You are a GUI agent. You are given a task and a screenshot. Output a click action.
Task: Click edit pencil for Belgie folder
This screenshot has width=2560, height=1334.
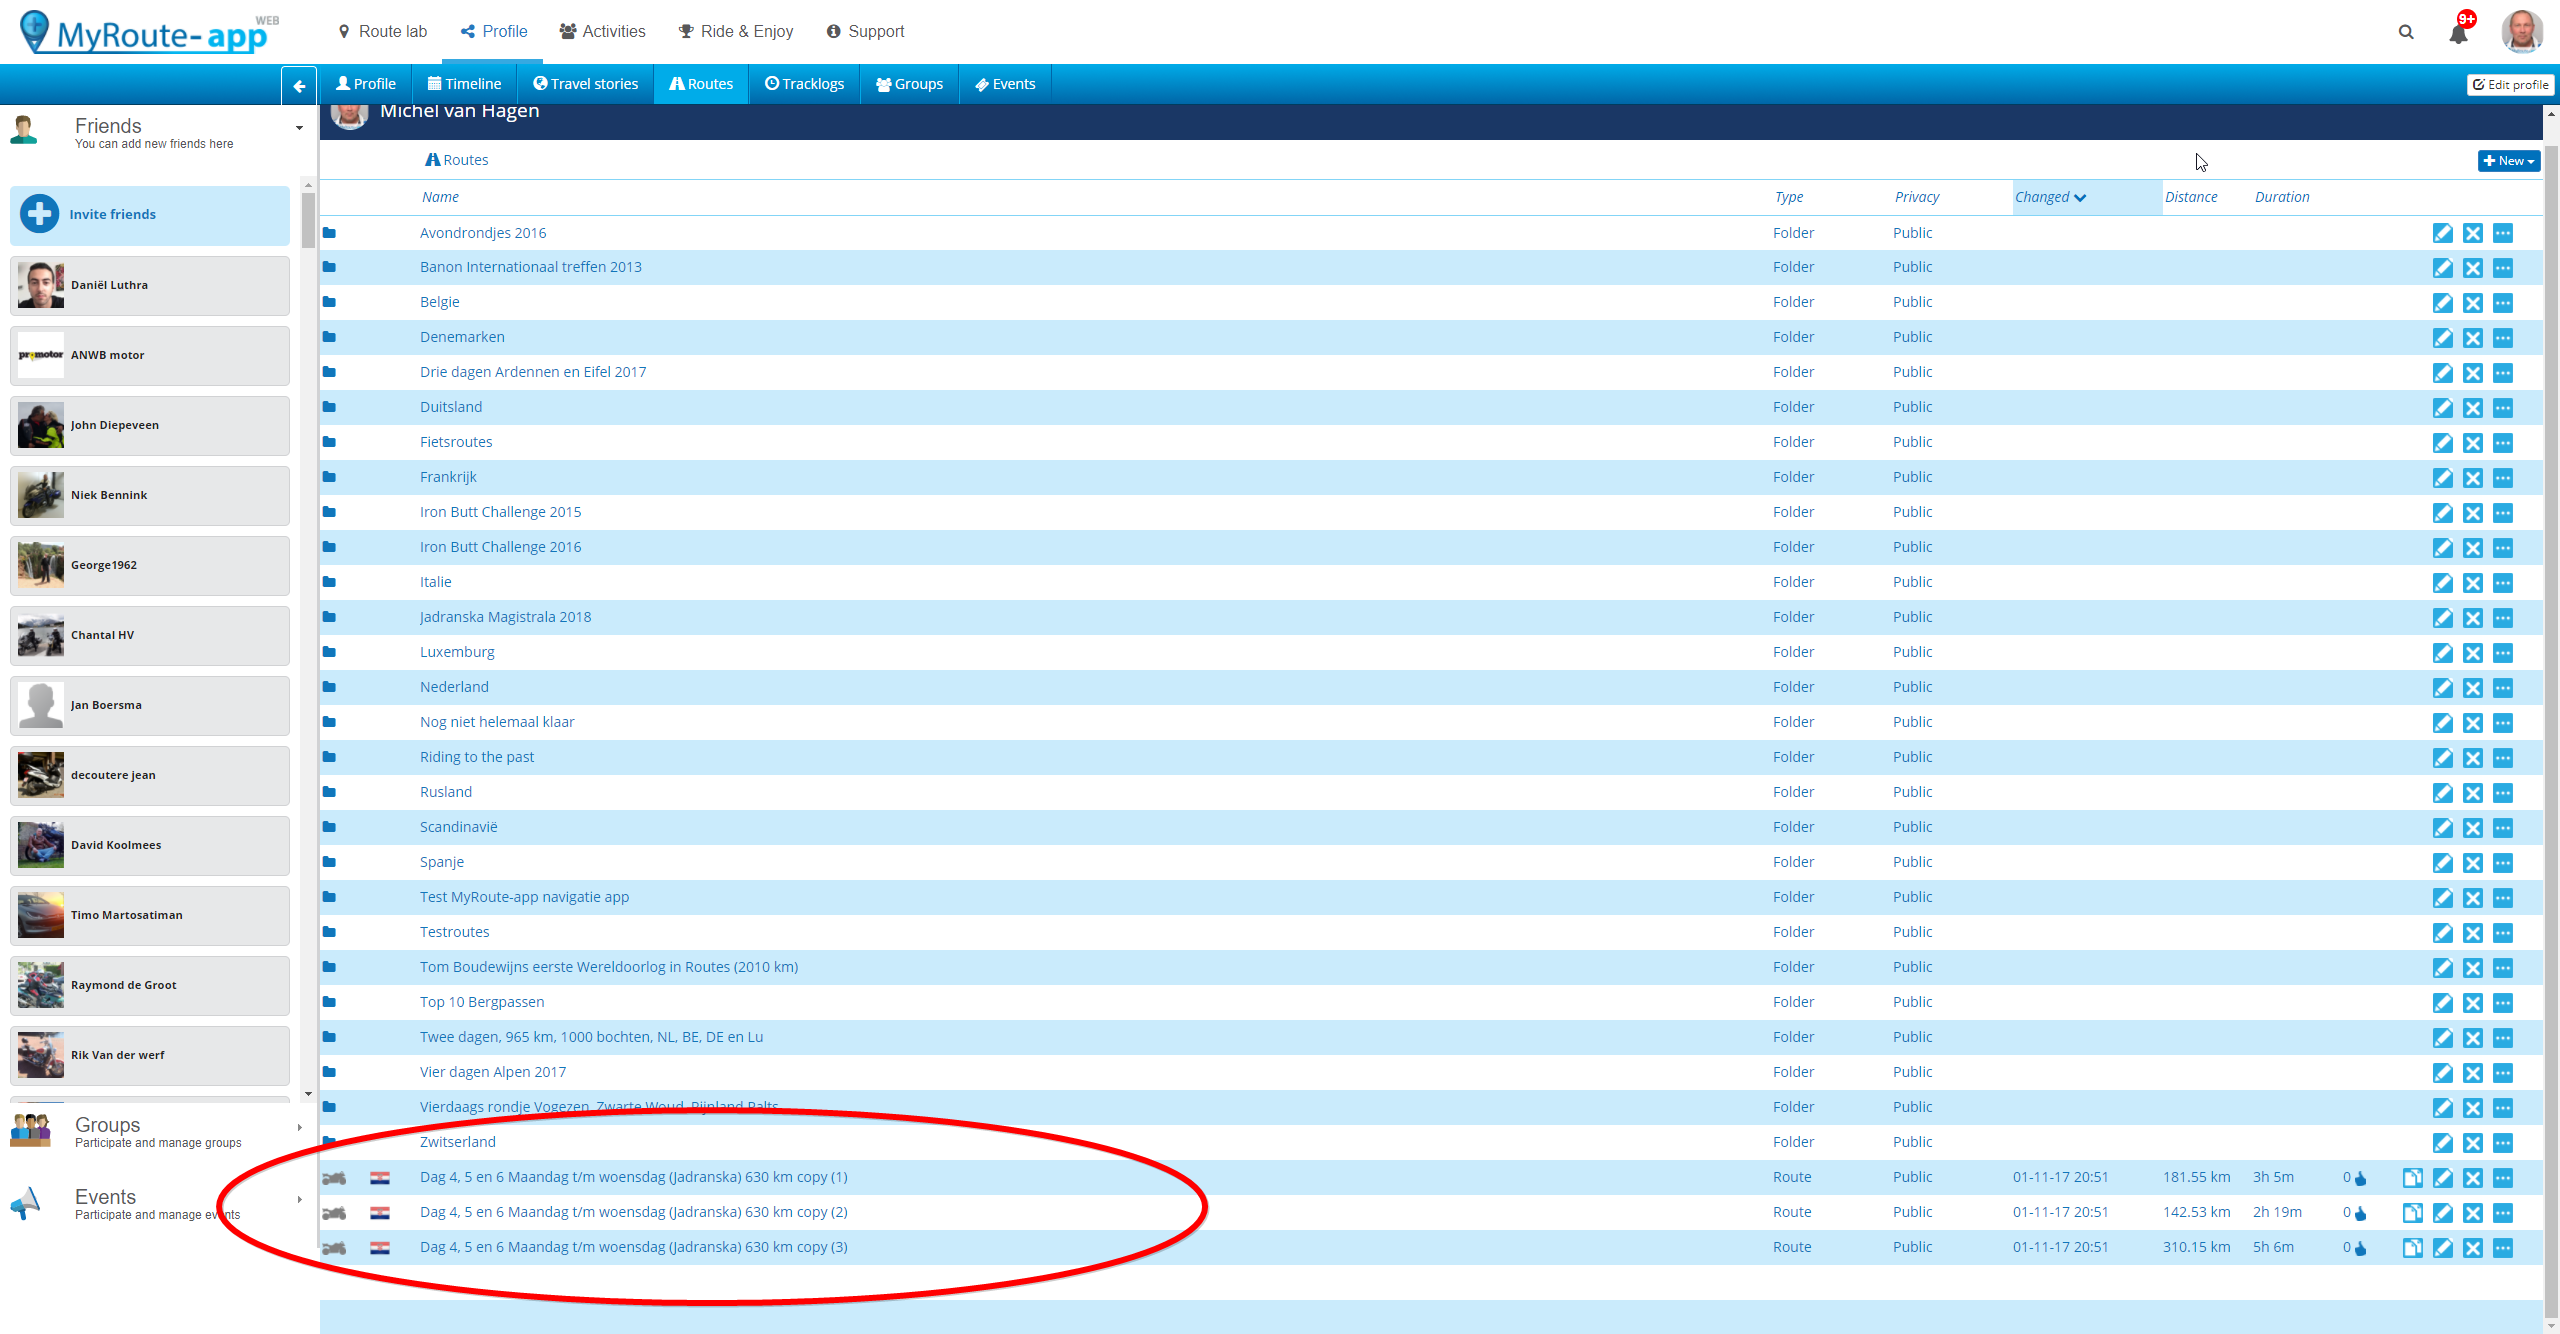2442,303
